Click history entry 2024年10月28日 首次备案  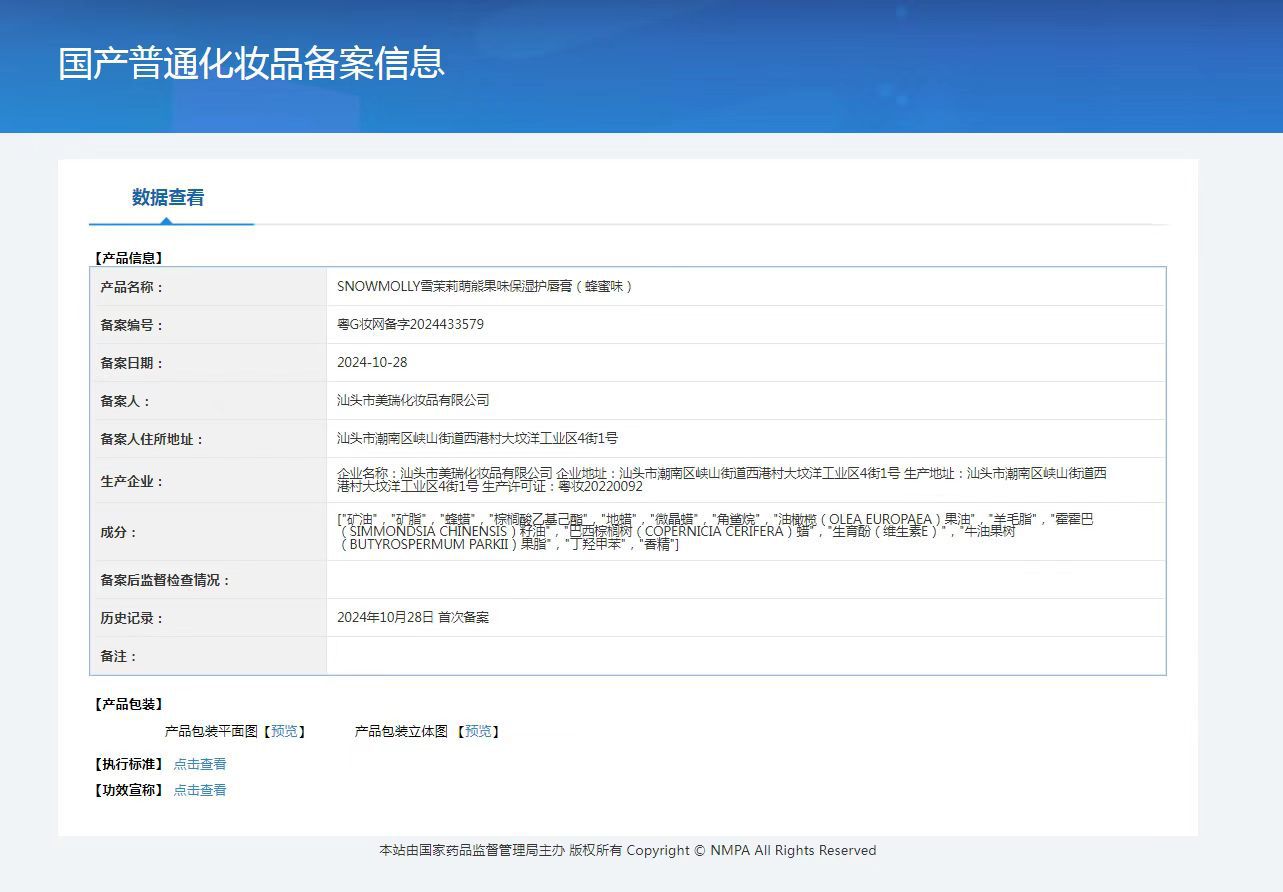[x=413, y=618]
